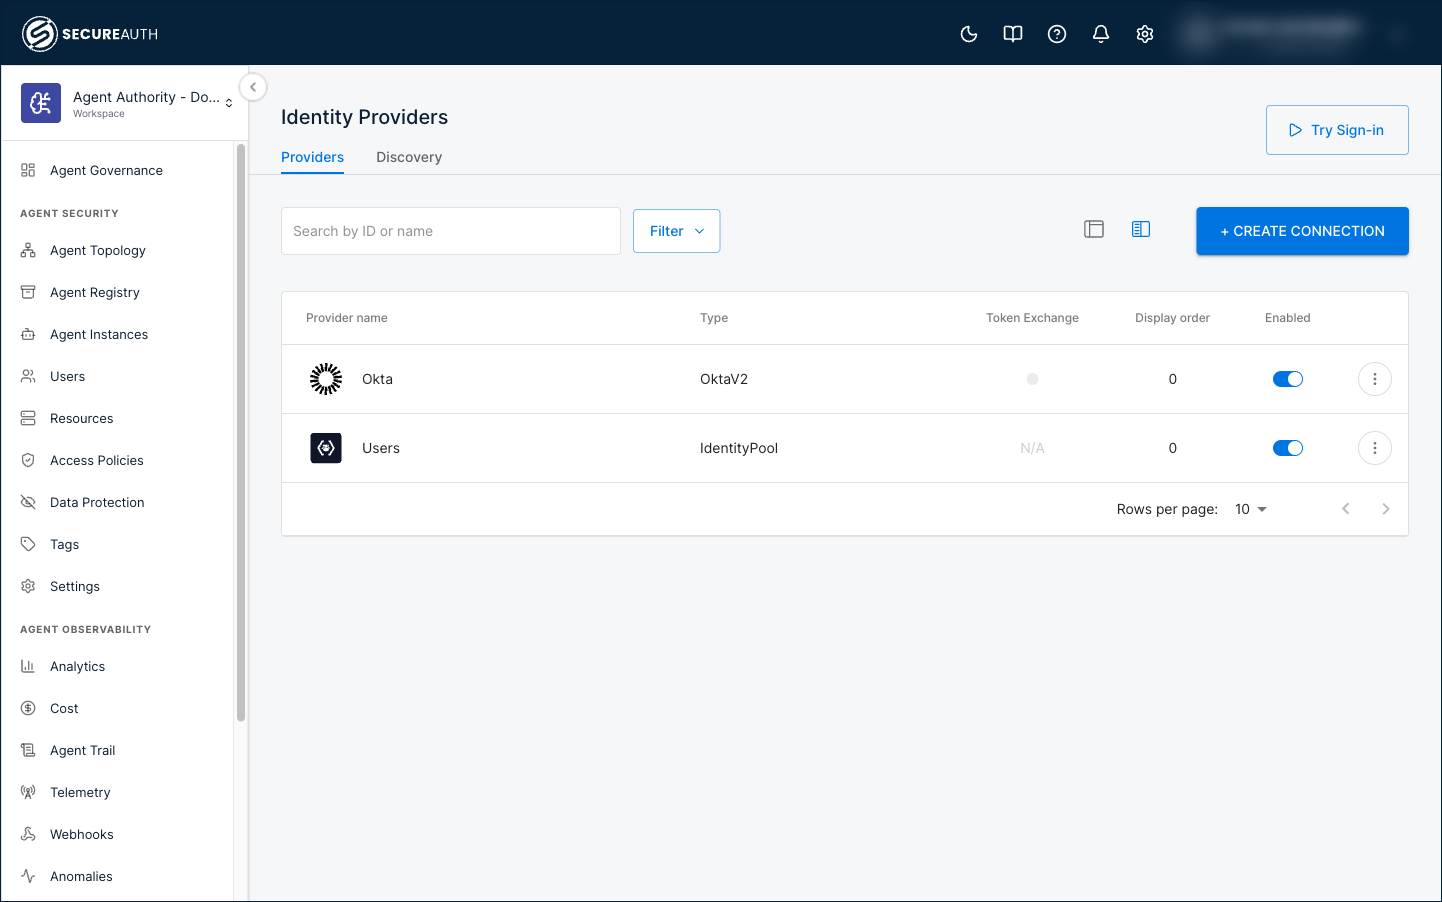Click the Try Sign-in button
The image size is (1442, 902).
click(1337, 130)
